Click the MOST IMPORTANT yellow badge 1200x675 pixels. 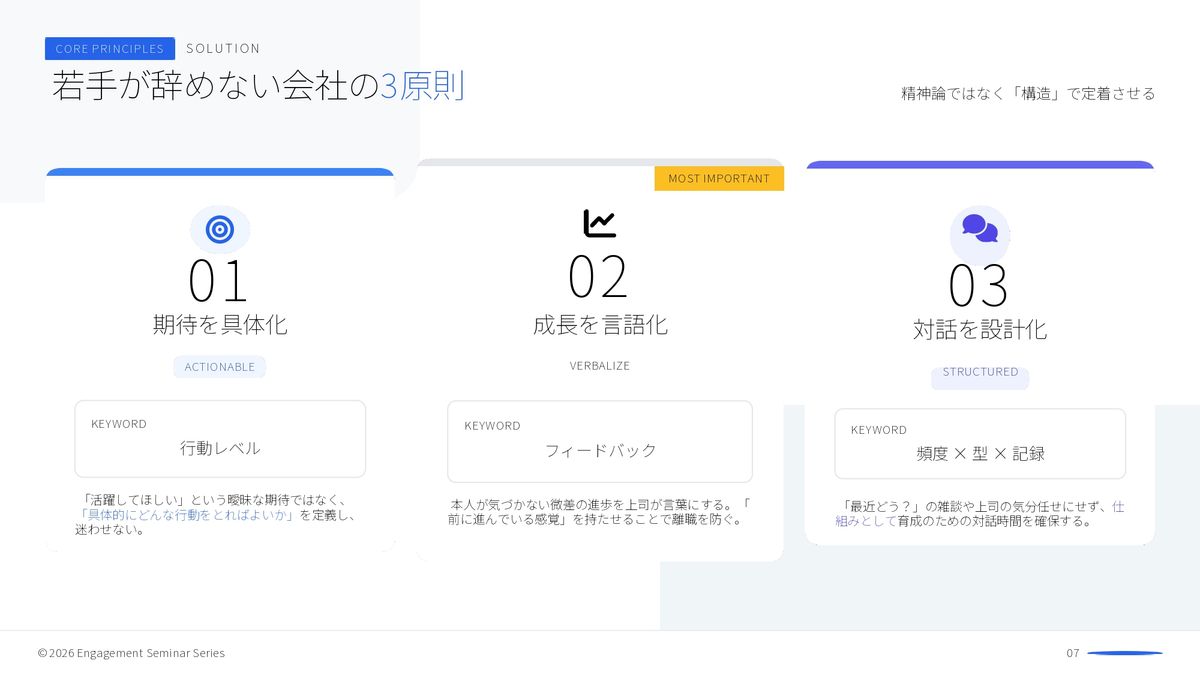pos(719,178)
